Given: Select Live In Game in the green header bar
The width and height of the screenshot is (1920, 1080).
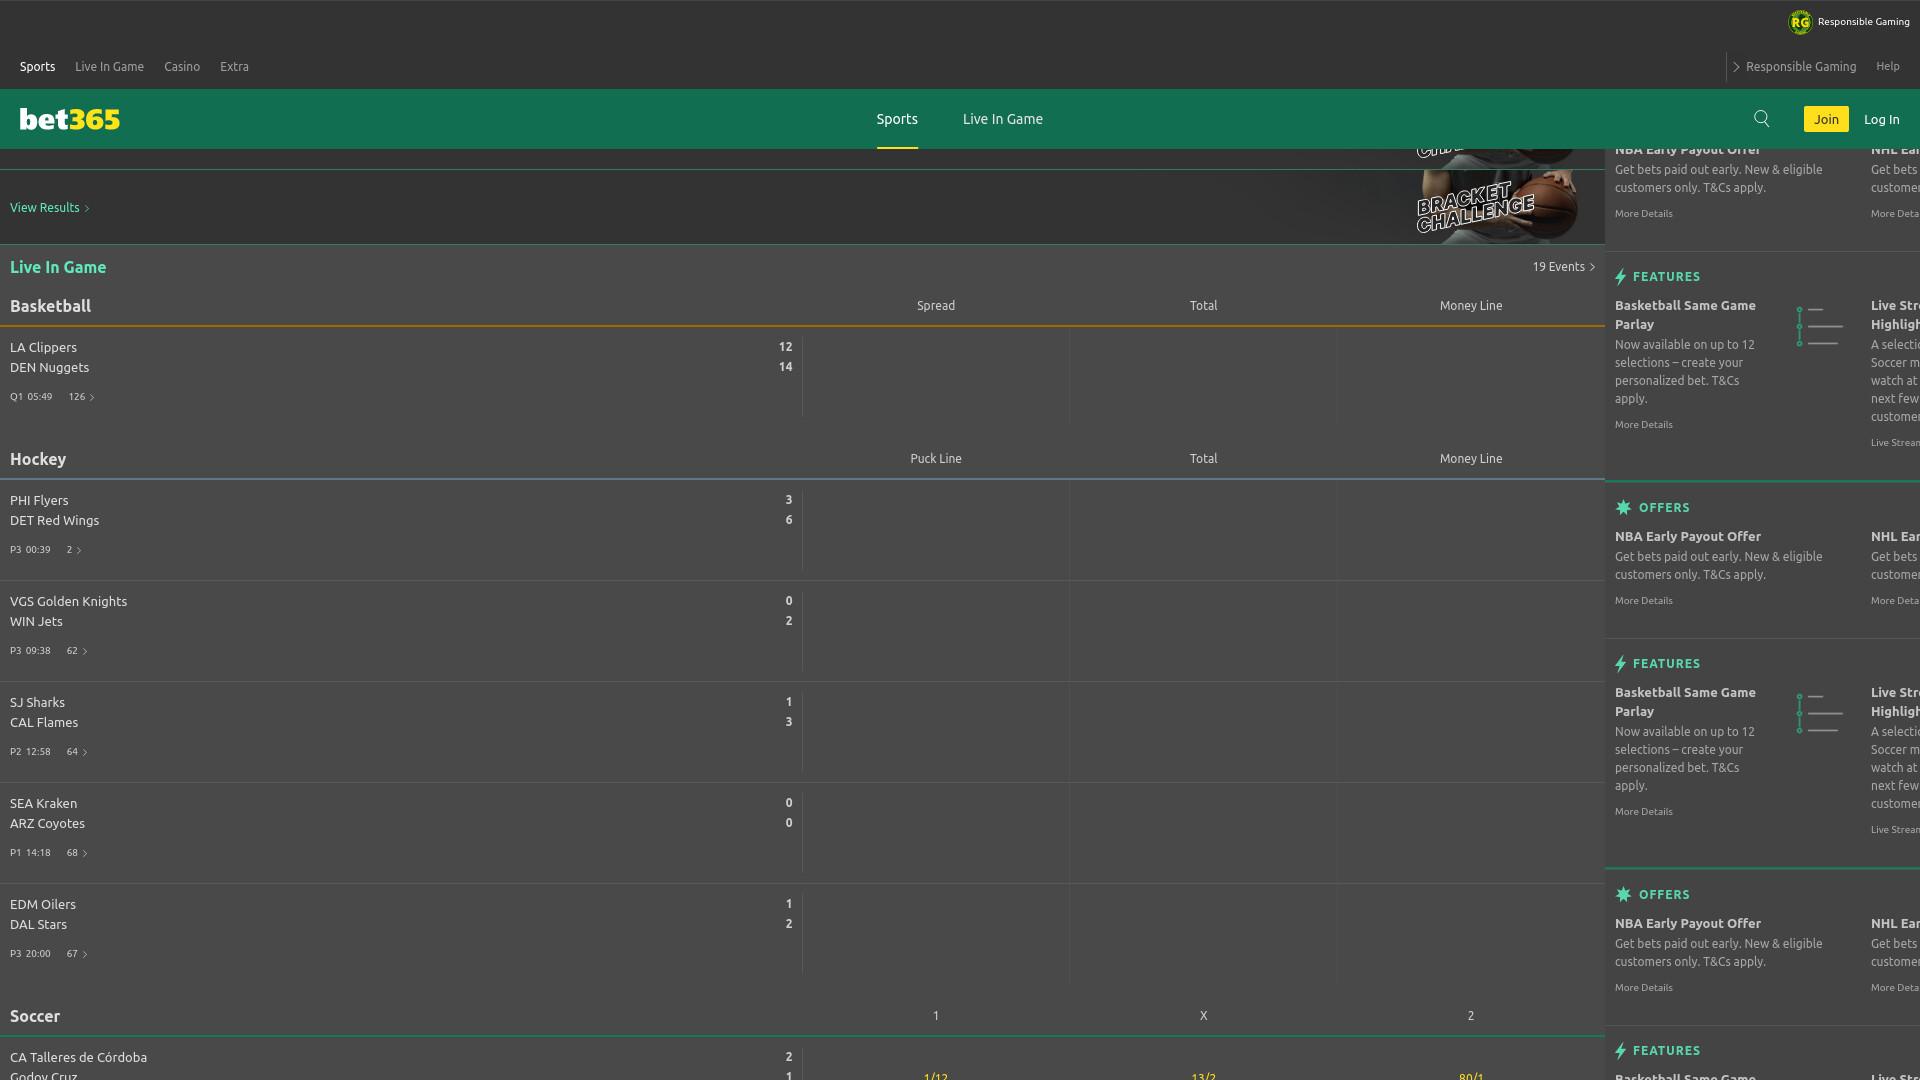Looking at the screenshot, I should [1002, 119].
